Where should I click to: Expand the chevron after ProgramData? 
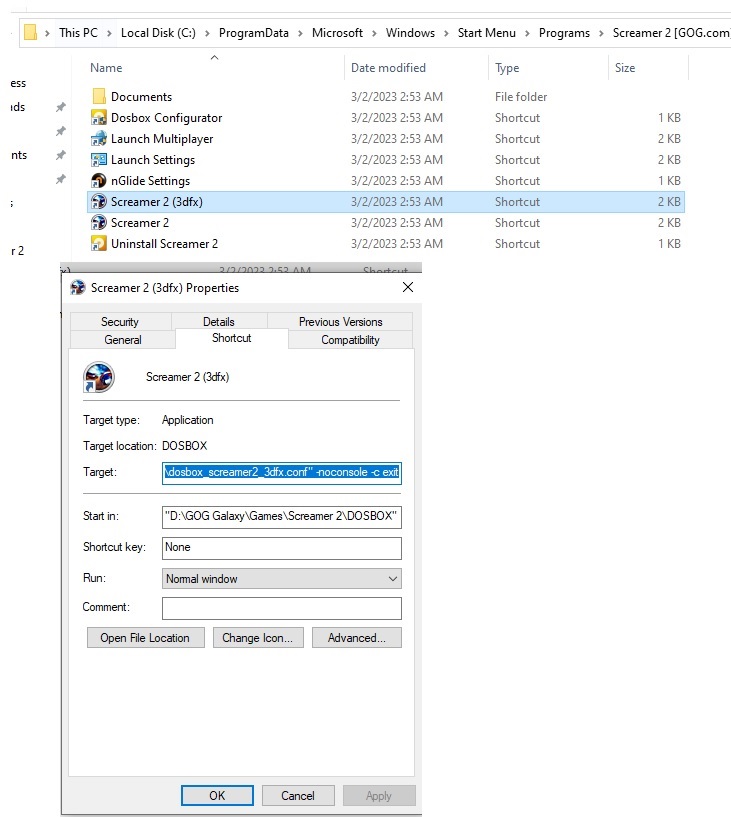pos(301,33)
